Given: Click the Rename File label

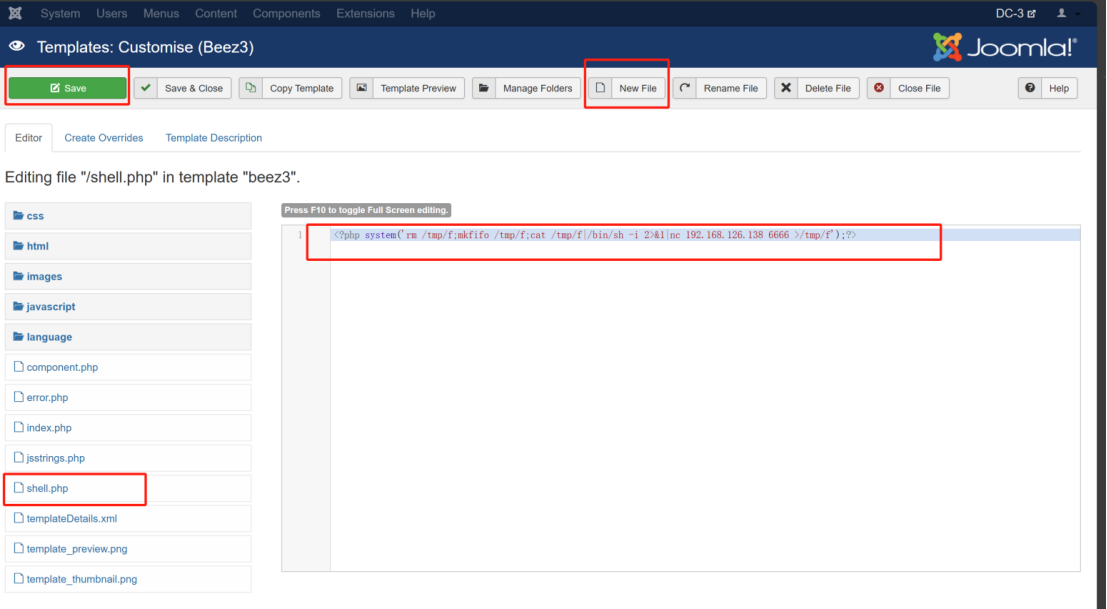Looking at the screenshot, I should [x=731, y=88].
